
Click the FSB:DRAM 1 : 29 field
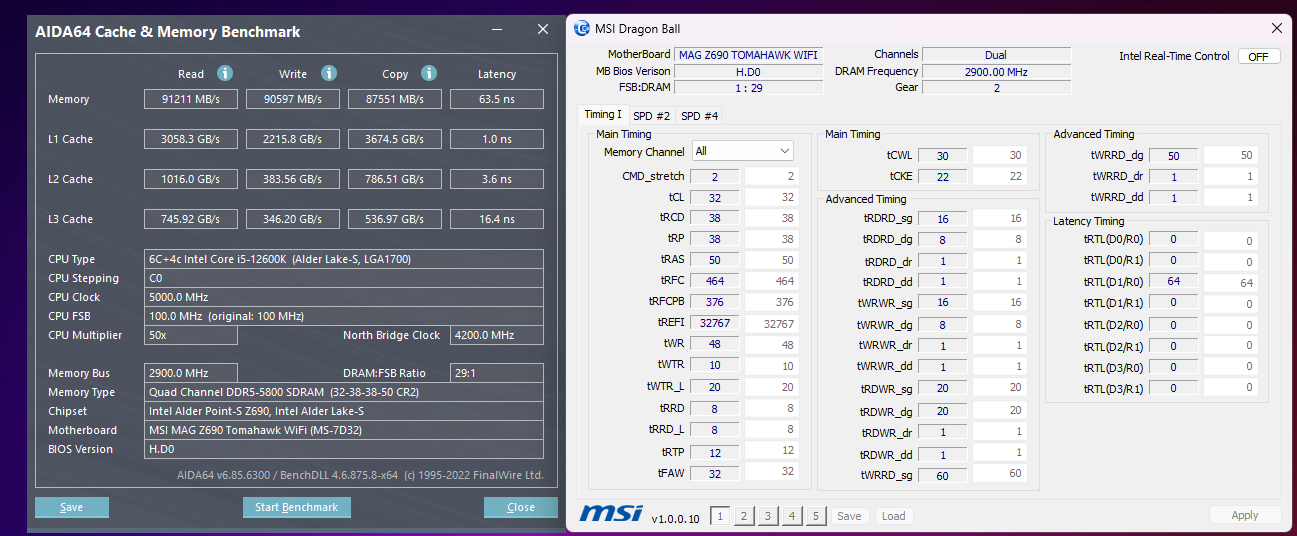(x=749, y=88)
